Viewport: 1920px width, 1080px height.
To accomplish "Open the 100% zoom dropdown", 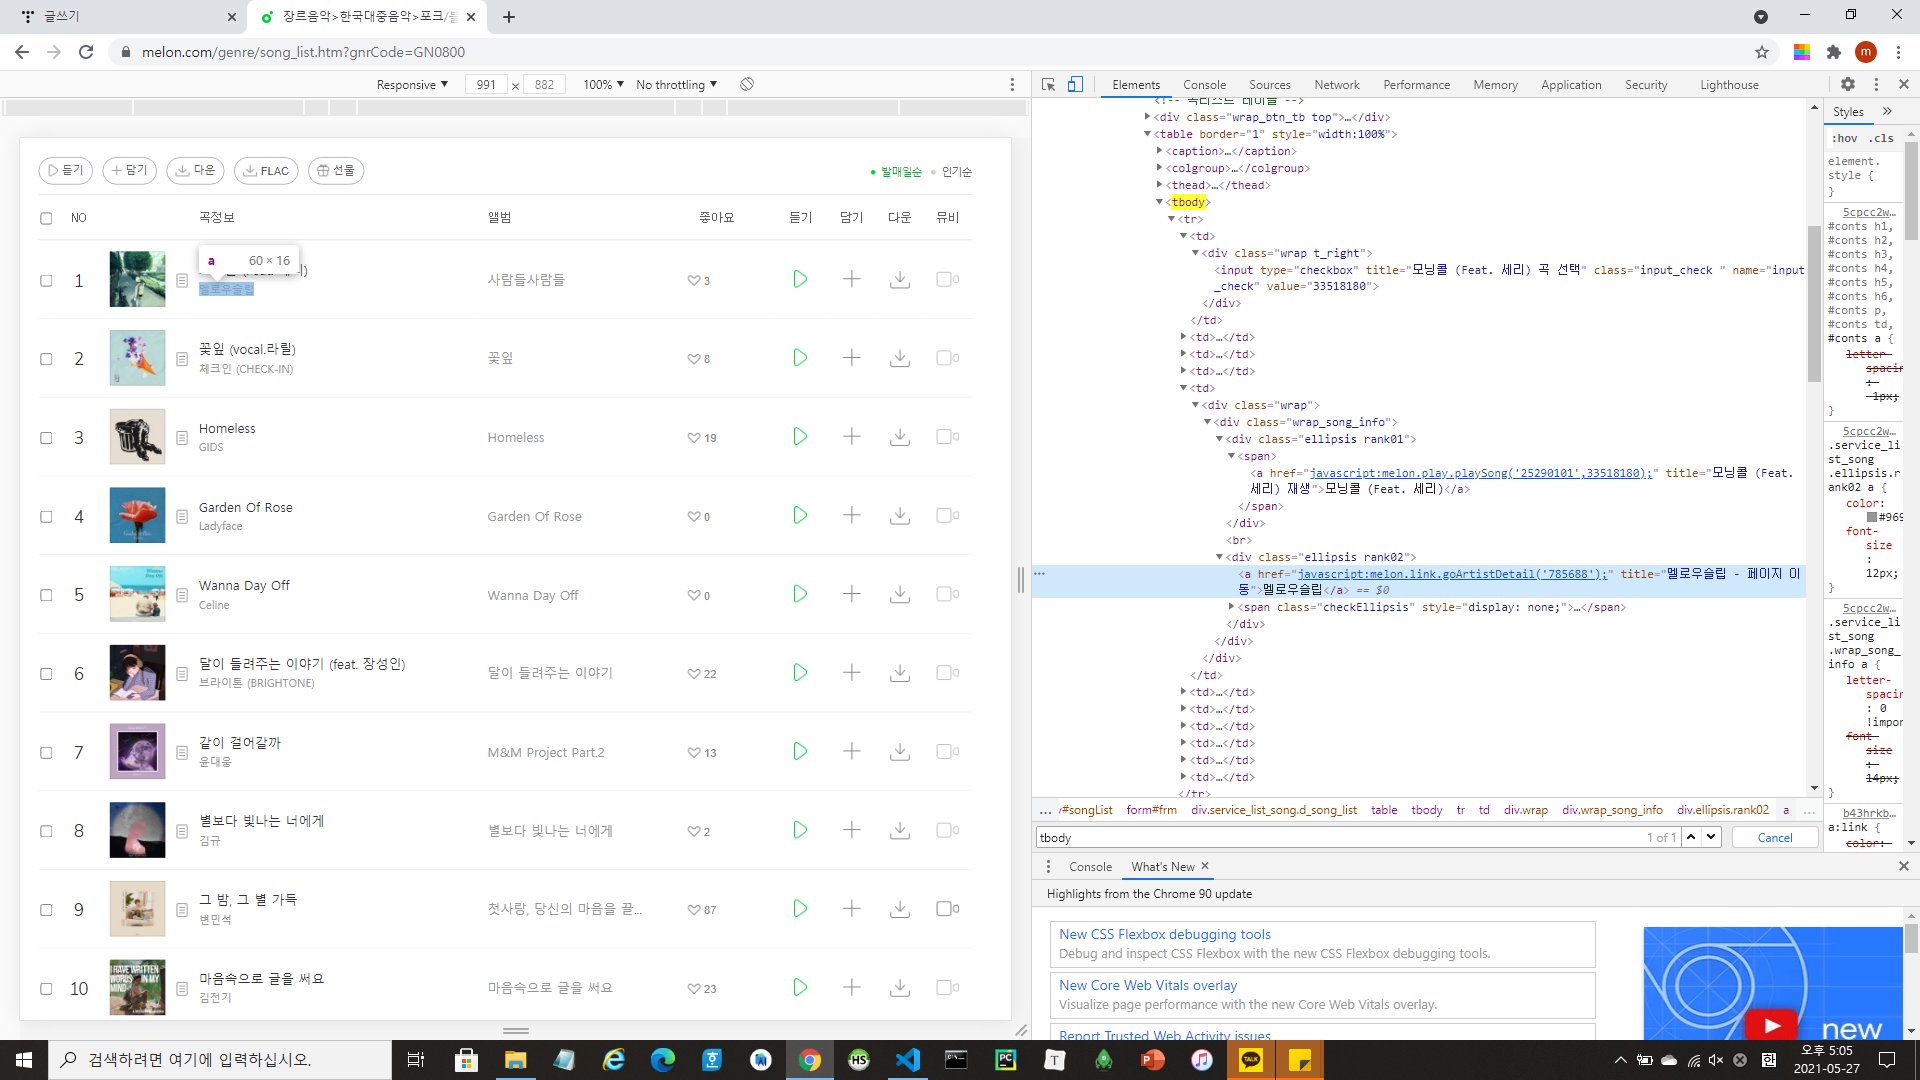I will (603, 85).
